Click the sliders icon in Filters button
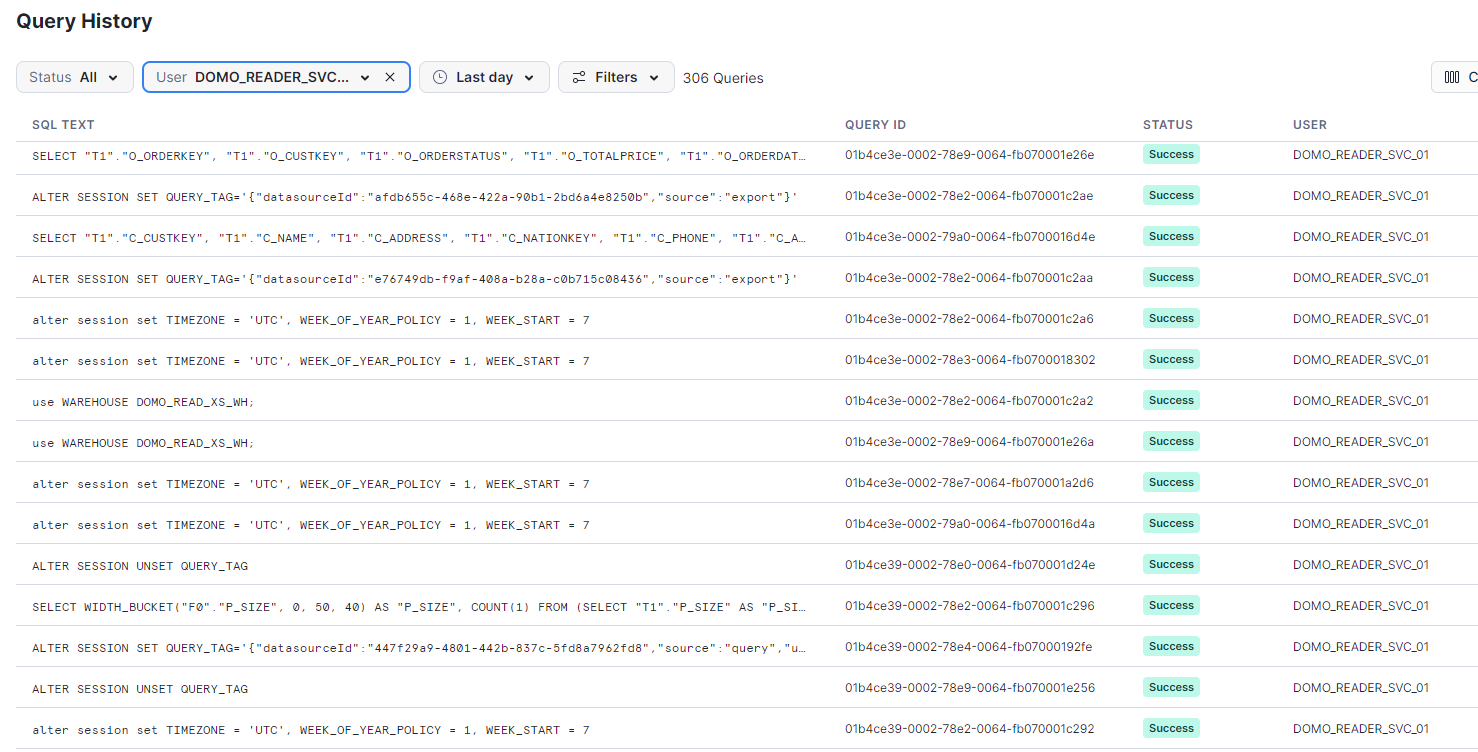This screenshot has width=1478, height=752. tap(579, 77)
